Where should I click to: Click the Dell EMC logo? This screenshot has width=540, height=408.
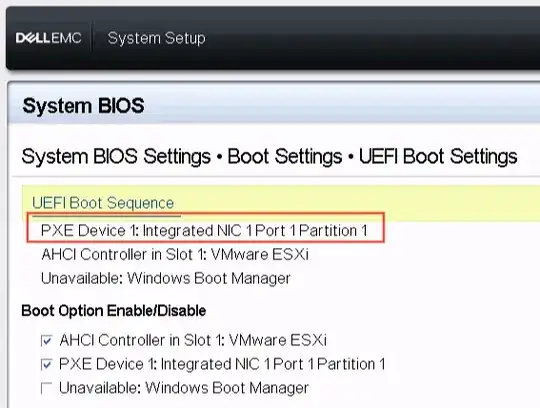click(x=49, y=38)
